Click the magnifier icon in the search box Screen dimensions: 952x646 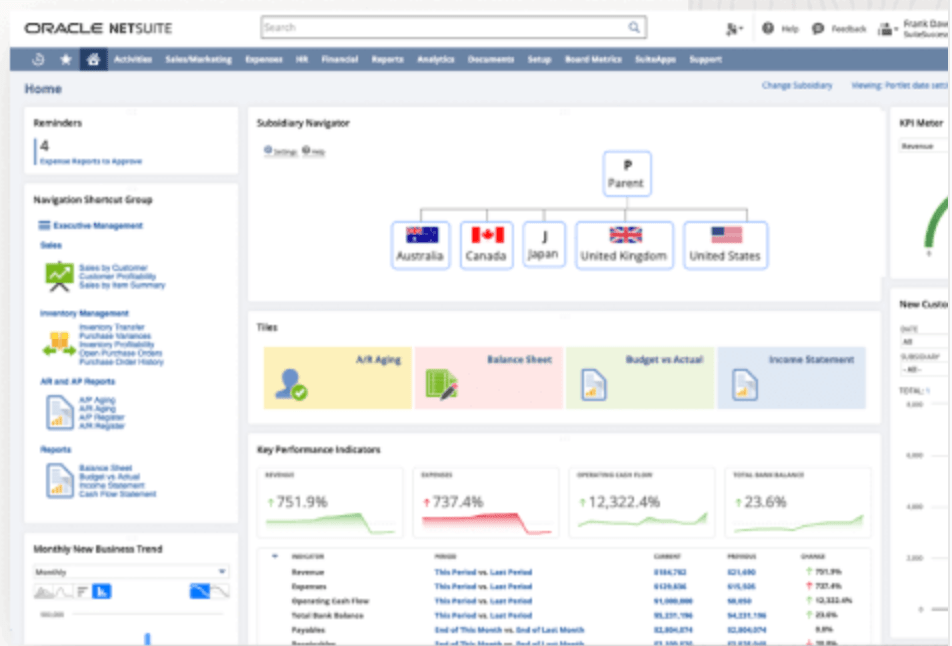634,27
